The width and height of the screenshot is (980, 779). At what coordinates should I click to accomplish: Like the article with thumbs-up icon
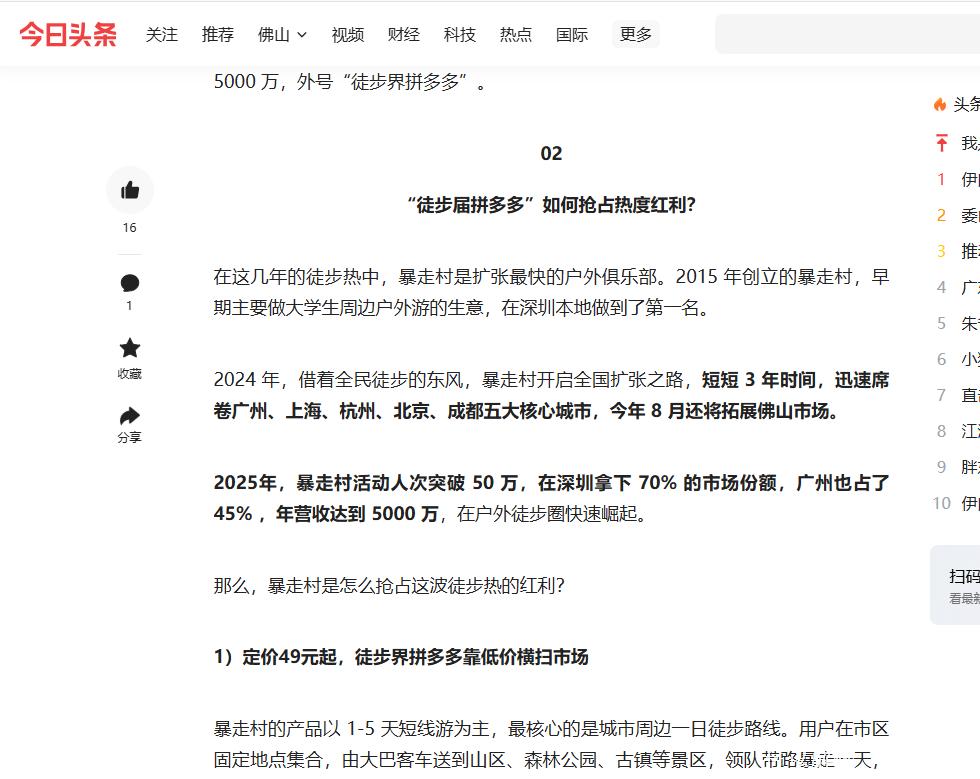tap(130, 189)
